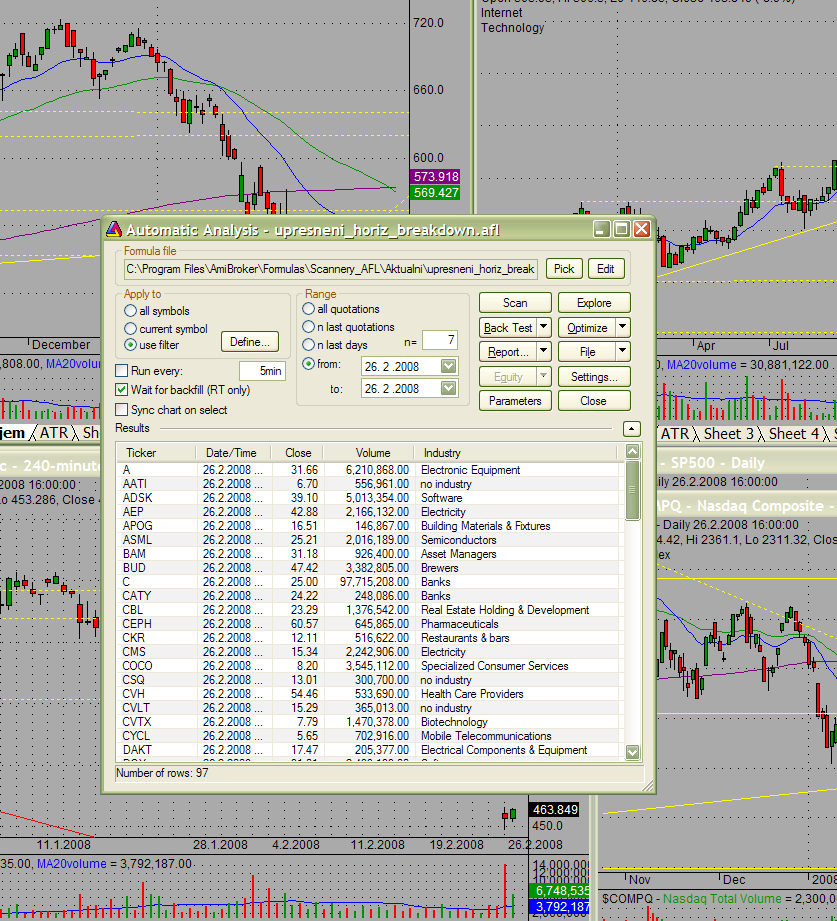Click the Close button in dialog
The width and height of the screenshot is (837, 921).
[x=594, y=401]
